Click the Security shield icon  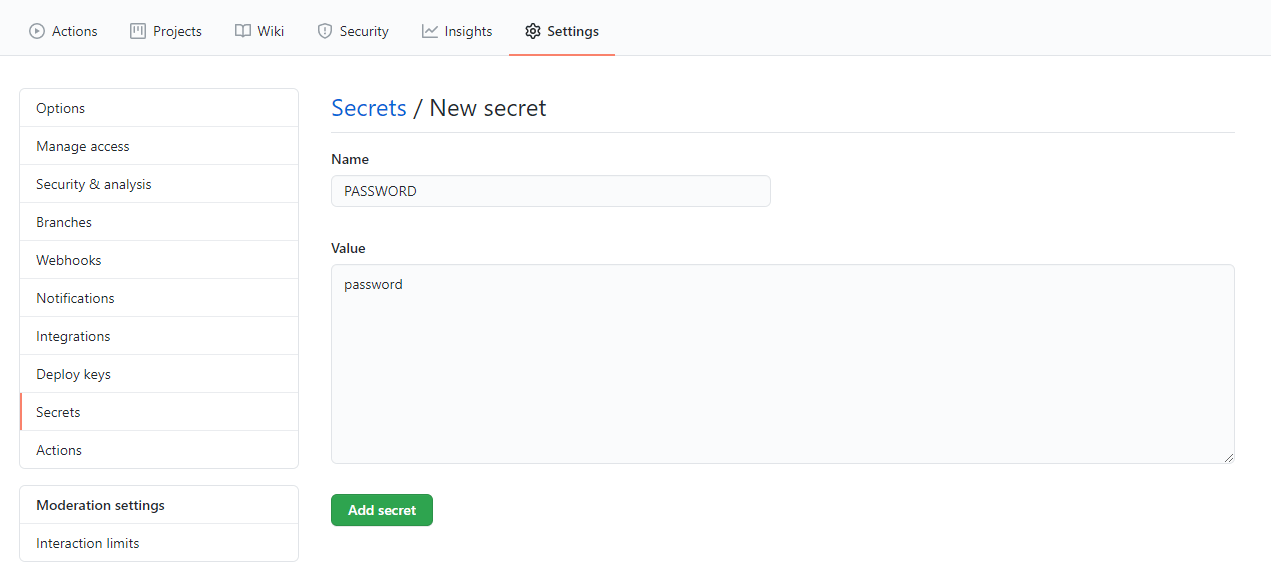pyautogui.click(x=324, y=30)
